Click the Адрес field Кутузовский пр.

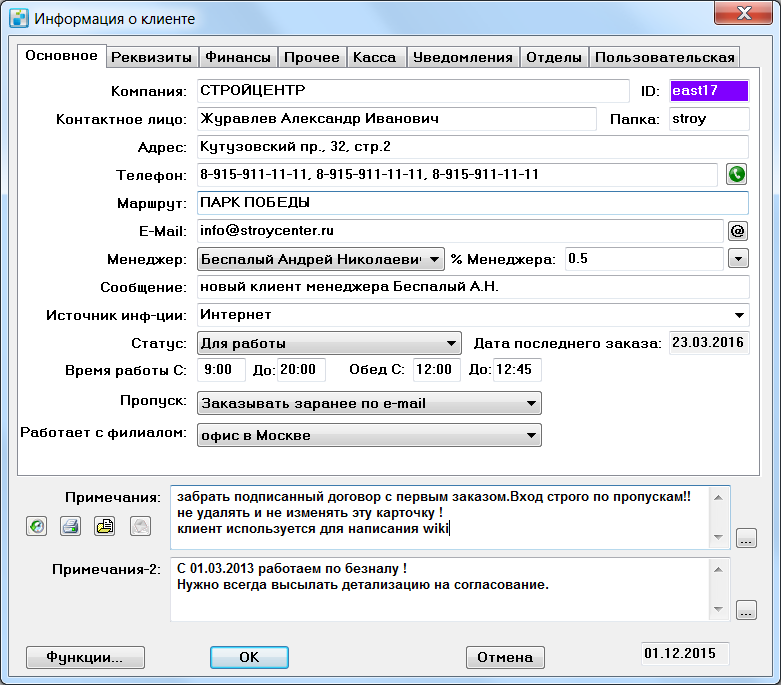click(473, 146)
